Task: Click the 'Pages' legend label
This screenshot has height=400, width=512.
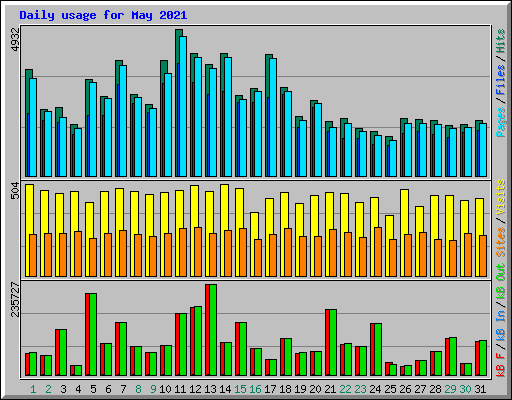Action: (x=501, y=122)
